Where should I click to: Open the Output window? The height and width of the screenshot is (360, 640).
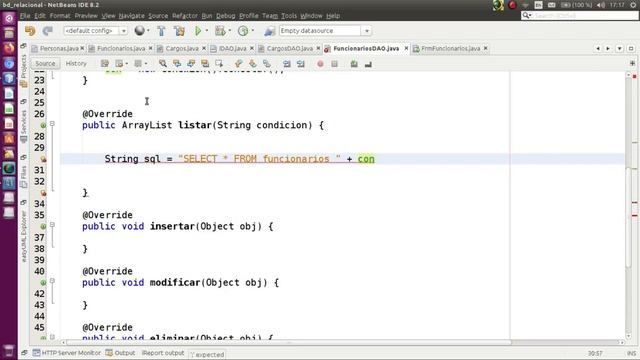120,353
